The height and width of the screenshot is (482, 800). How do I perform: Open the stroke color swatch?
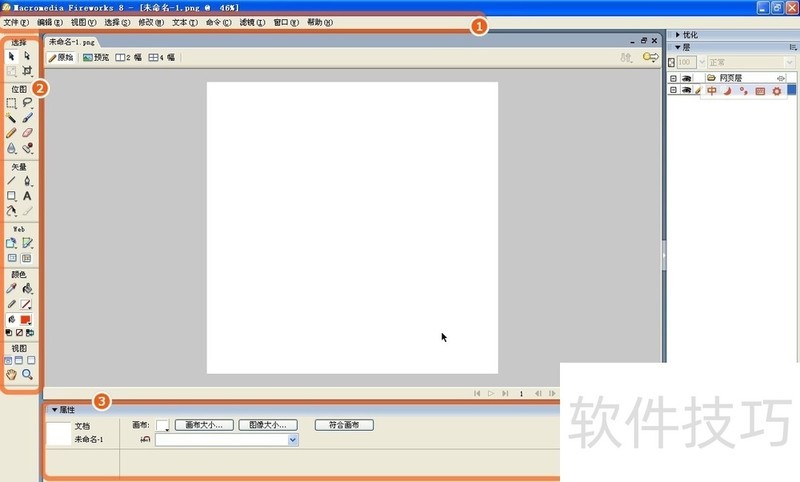coord(26,305)
